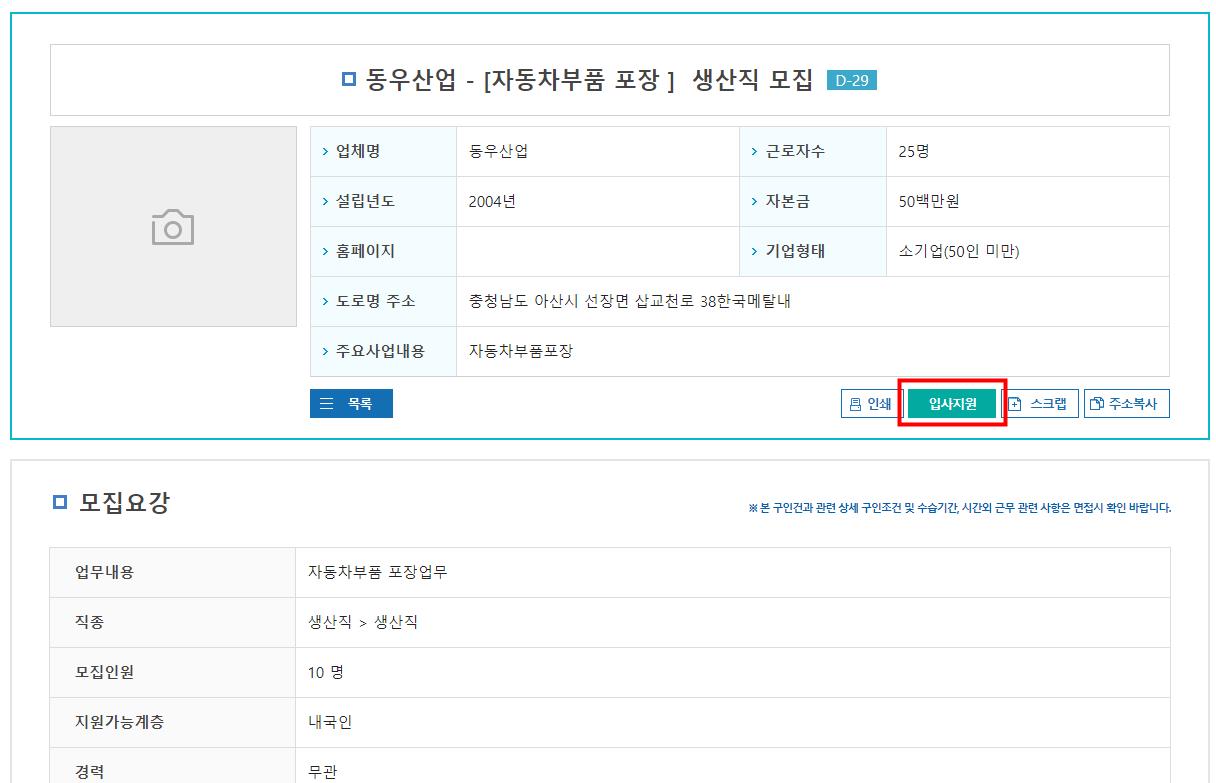
Task: Select the 주소복사 copy-address option
Action: (x=1126, y=403)
